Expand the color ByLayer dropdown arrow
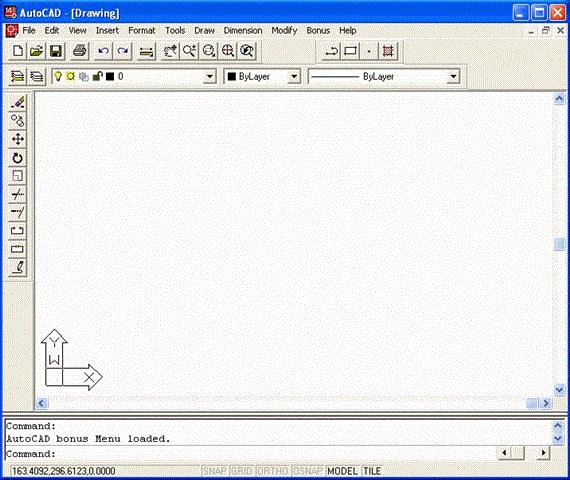 [294, 77]
